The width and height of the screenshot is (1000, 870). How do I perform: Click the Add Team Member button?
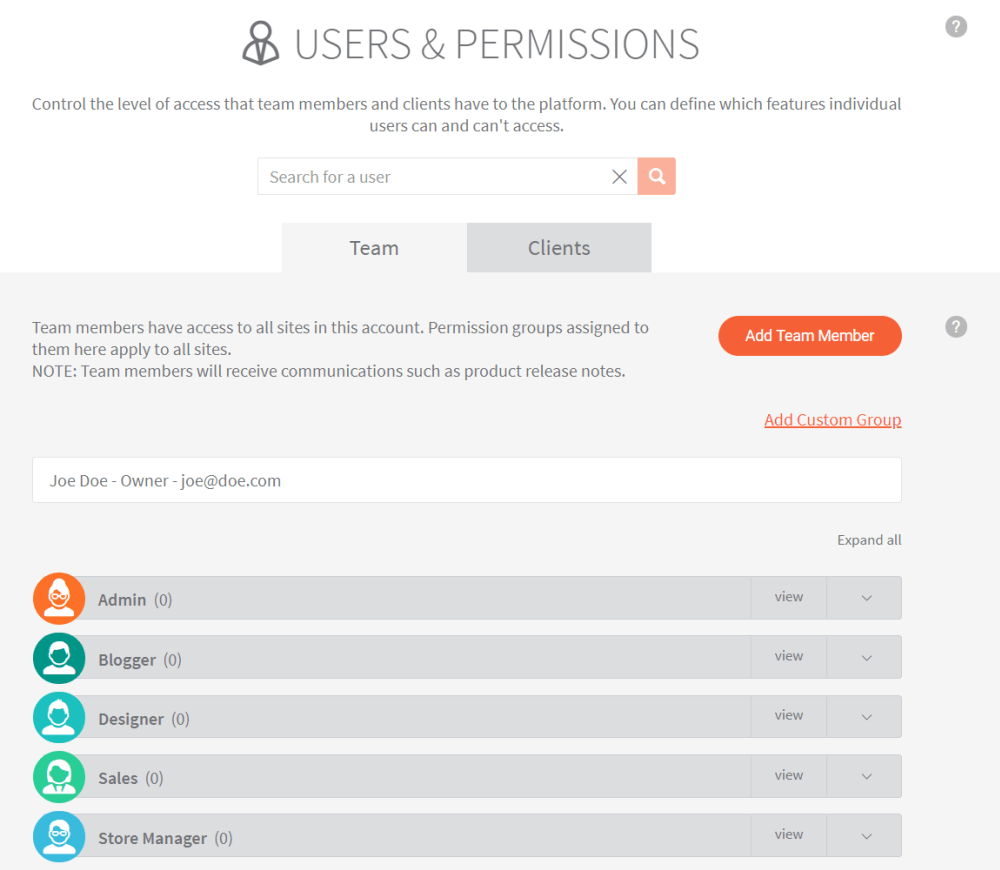tap(810, 335)
